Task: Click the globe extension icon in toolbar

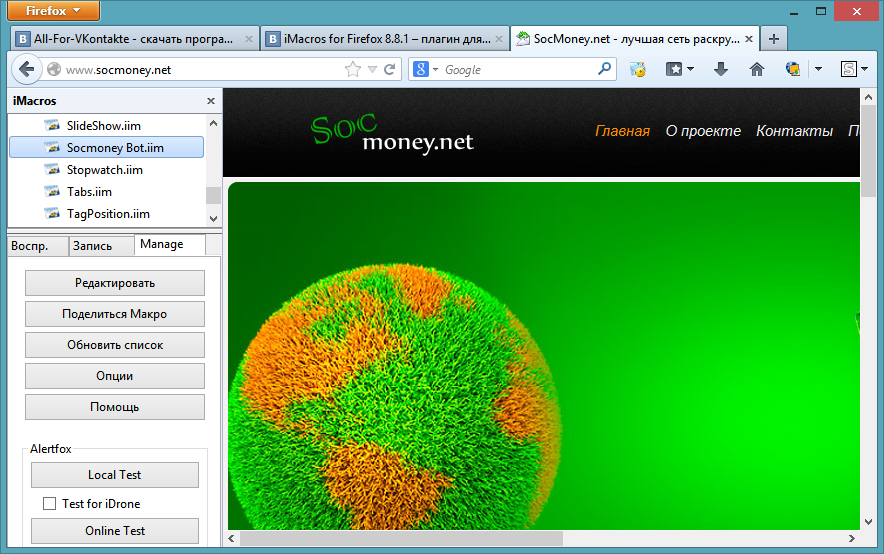Action: (793, 69)
